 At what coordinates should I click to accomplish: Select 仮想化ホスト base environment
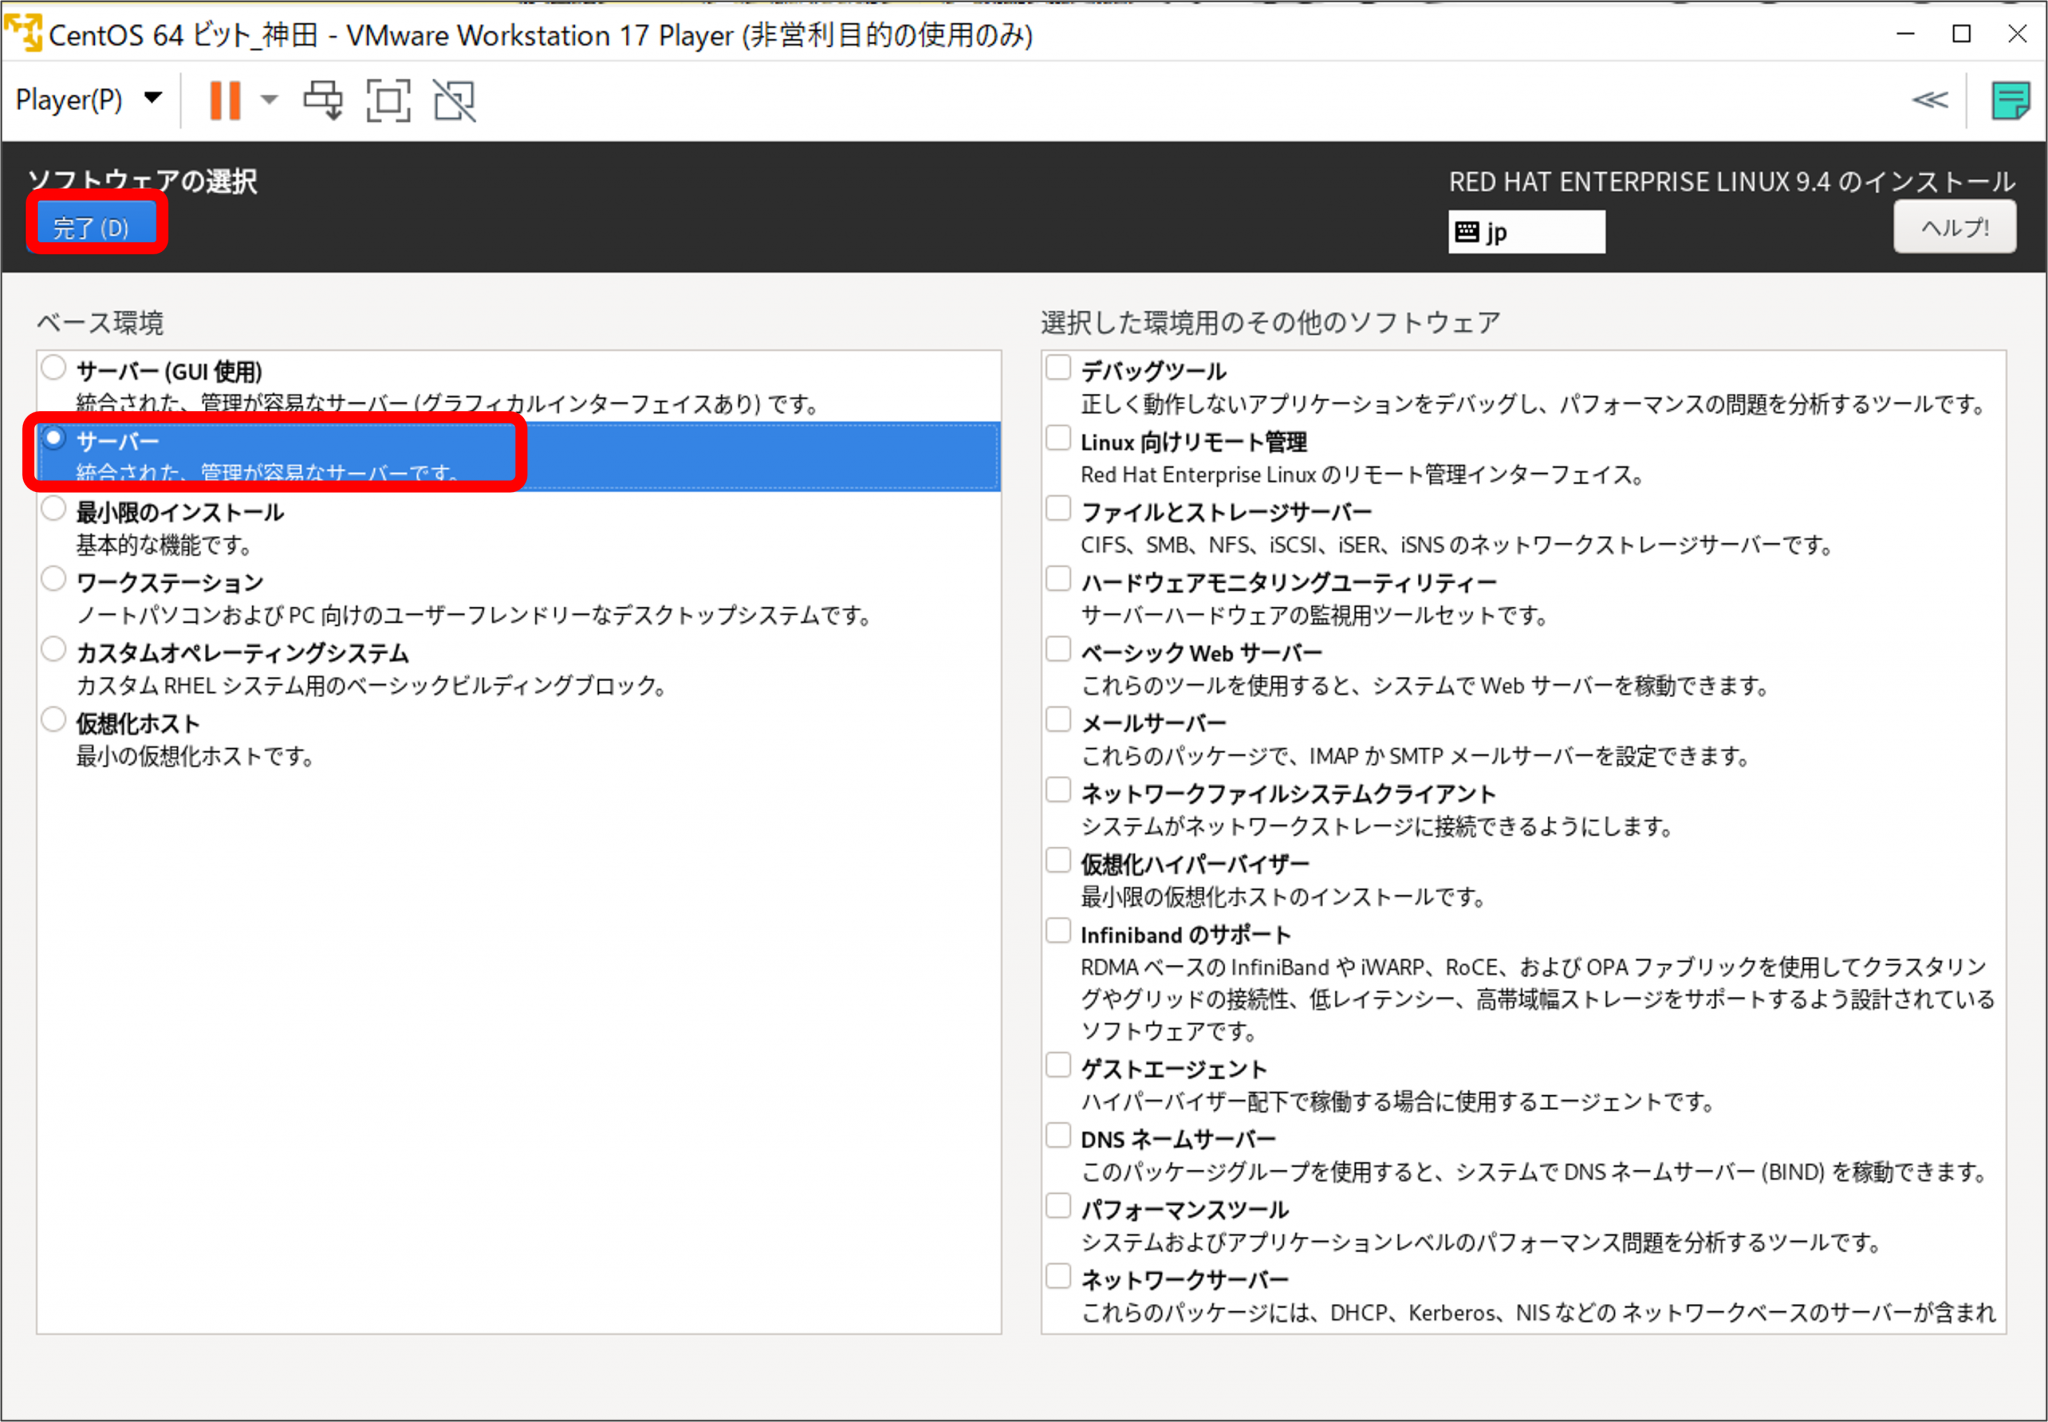[x=54, y=720]
